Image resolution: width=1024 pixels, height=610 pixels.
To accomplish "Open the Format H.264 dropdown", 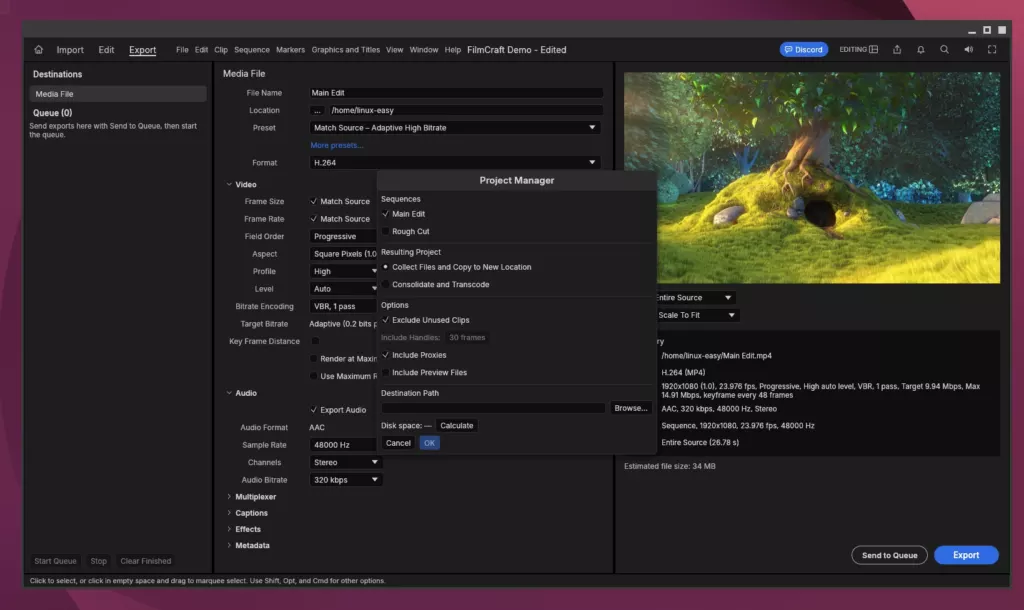I will (x=455, y=163).
